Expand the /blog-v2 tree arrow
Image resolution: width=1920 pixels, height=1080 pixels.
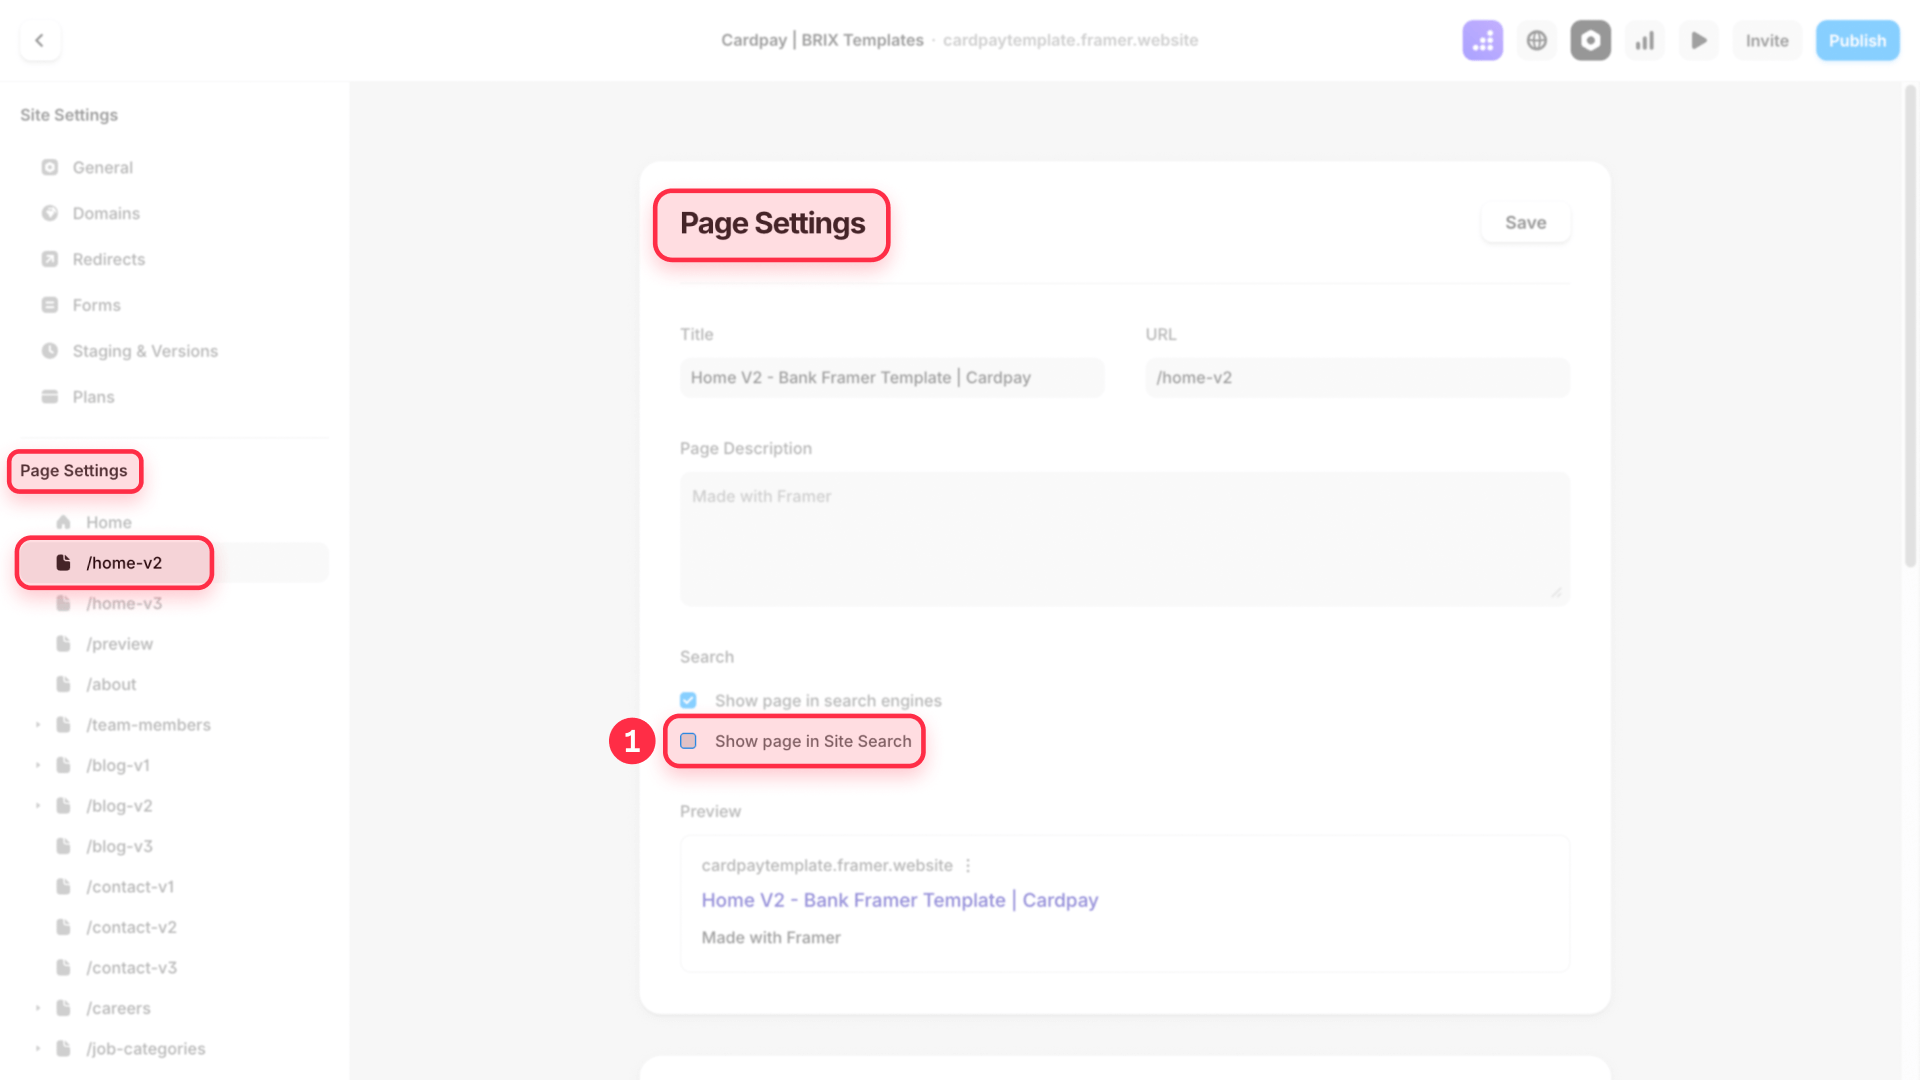click(38, 805)
